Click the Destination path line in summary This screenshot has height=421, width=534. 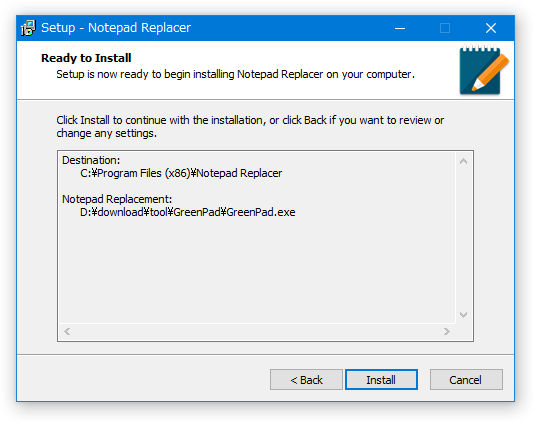[x=181, y=173]
